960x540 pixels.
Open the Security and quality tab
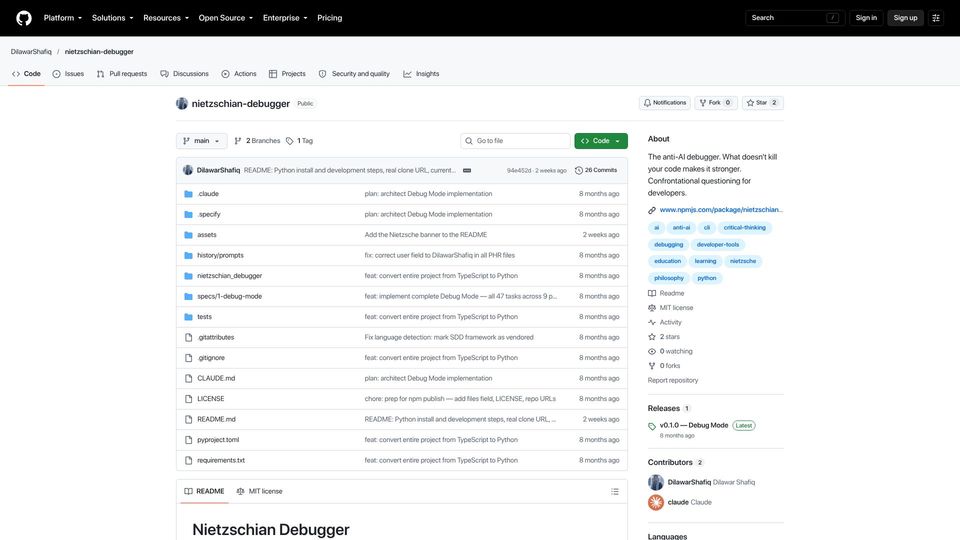click(354, 73)
